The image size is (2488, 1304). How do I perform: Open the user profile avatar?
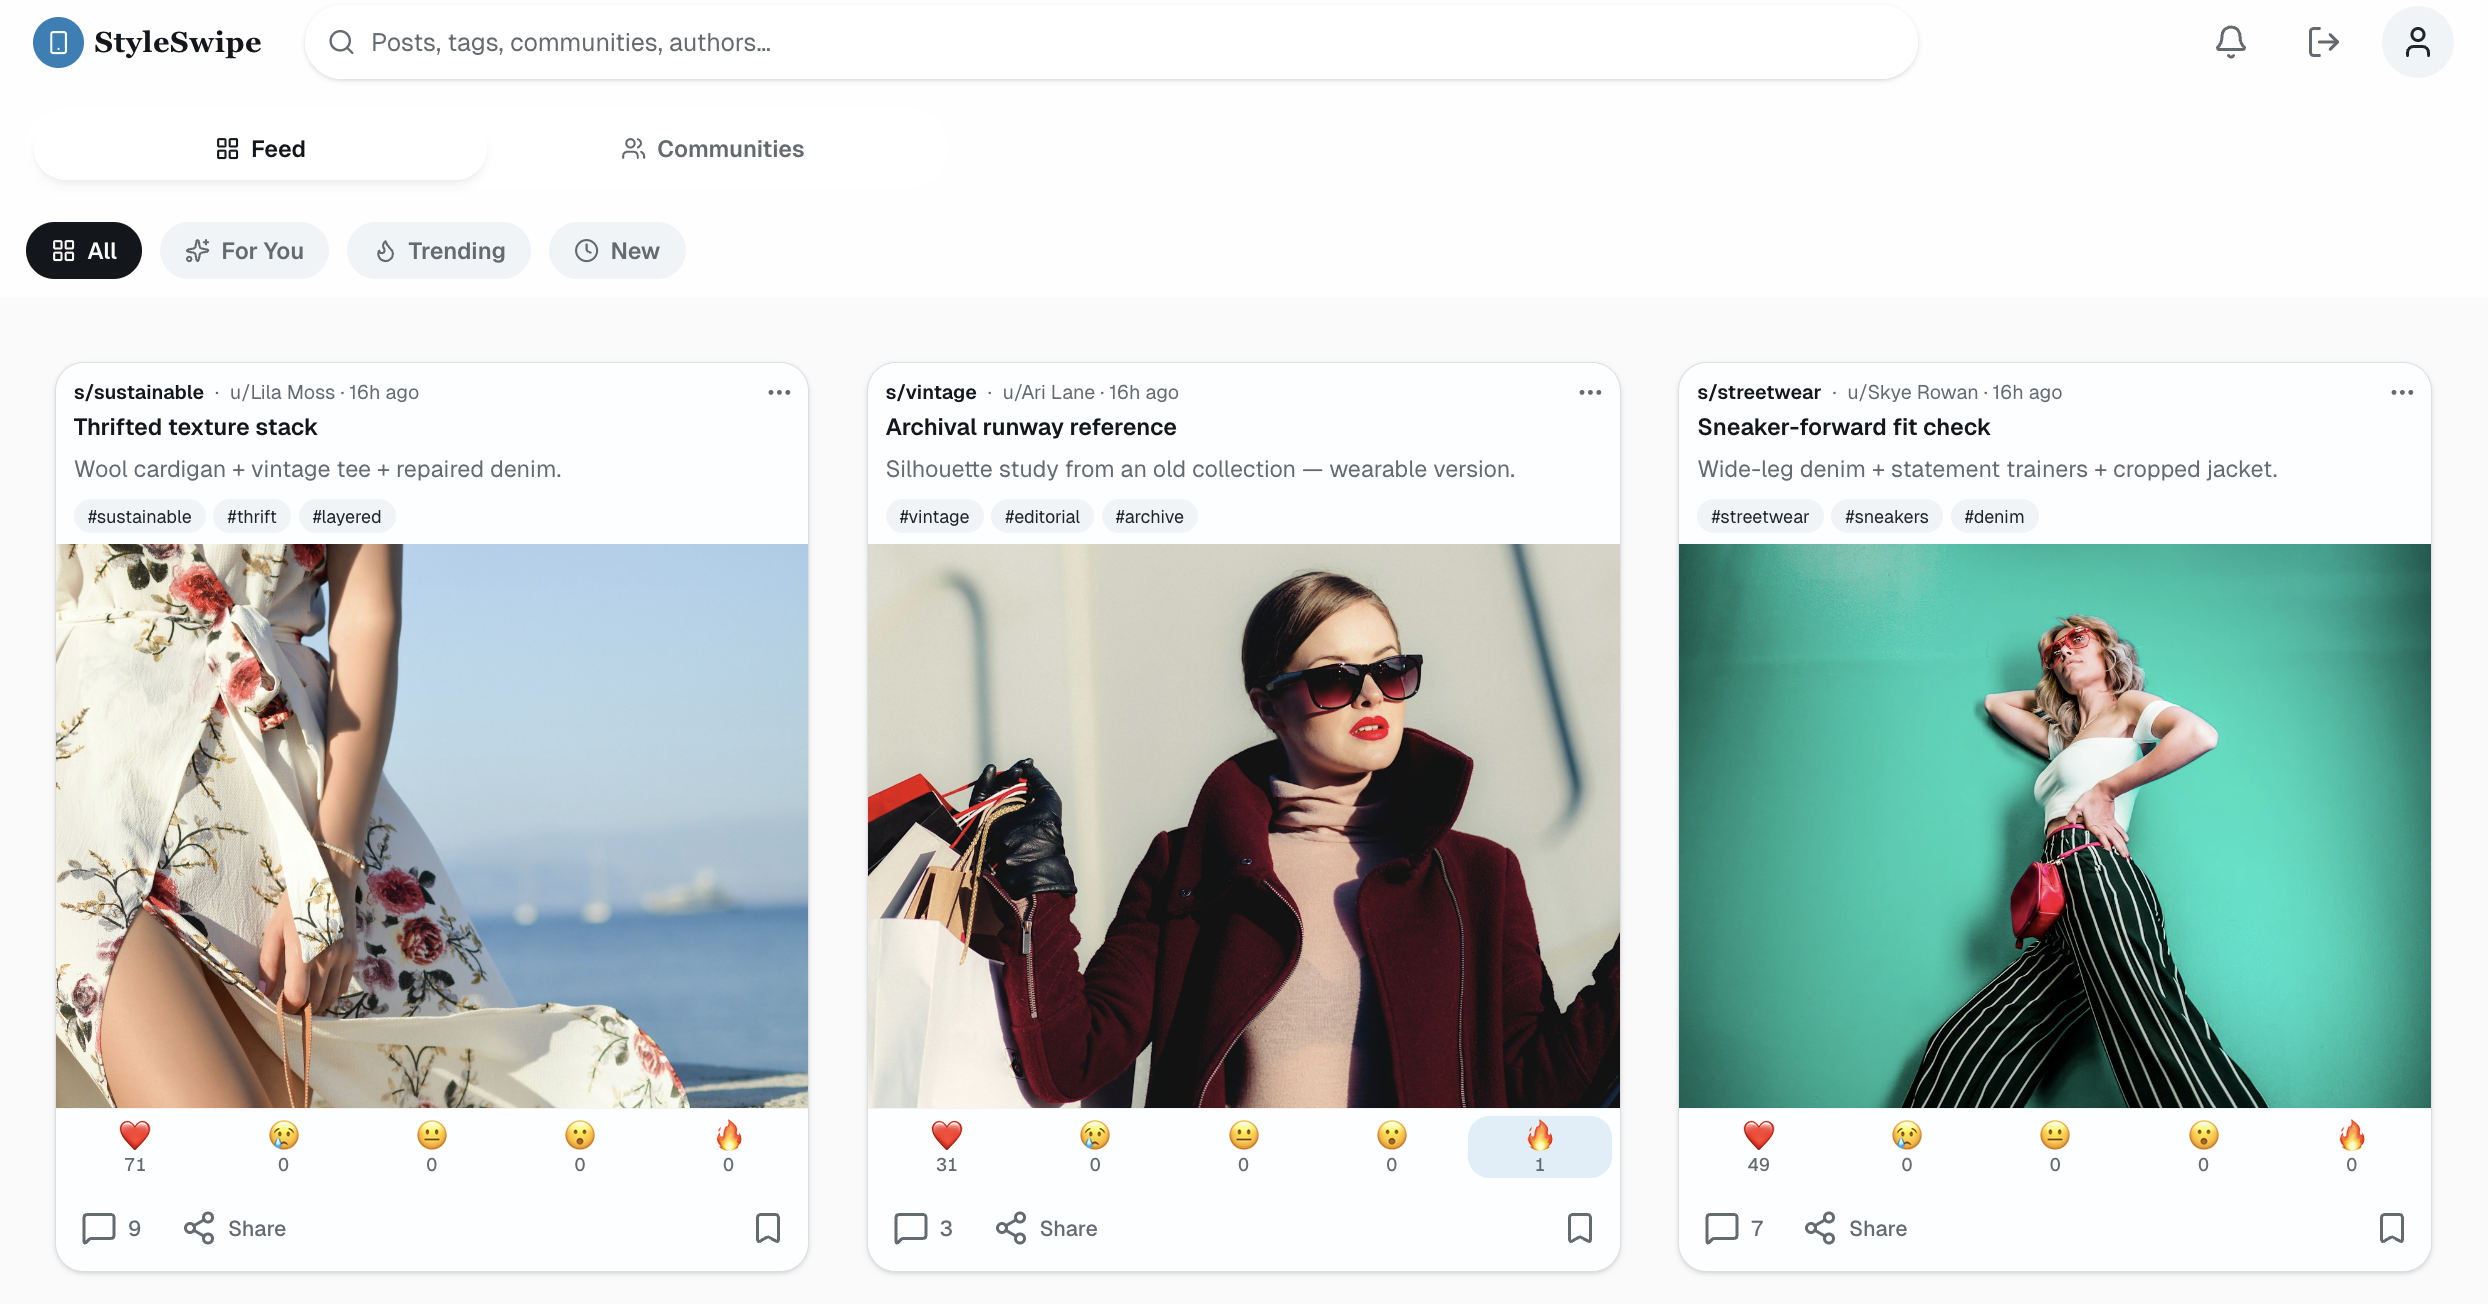click(x=2417, y=42)
